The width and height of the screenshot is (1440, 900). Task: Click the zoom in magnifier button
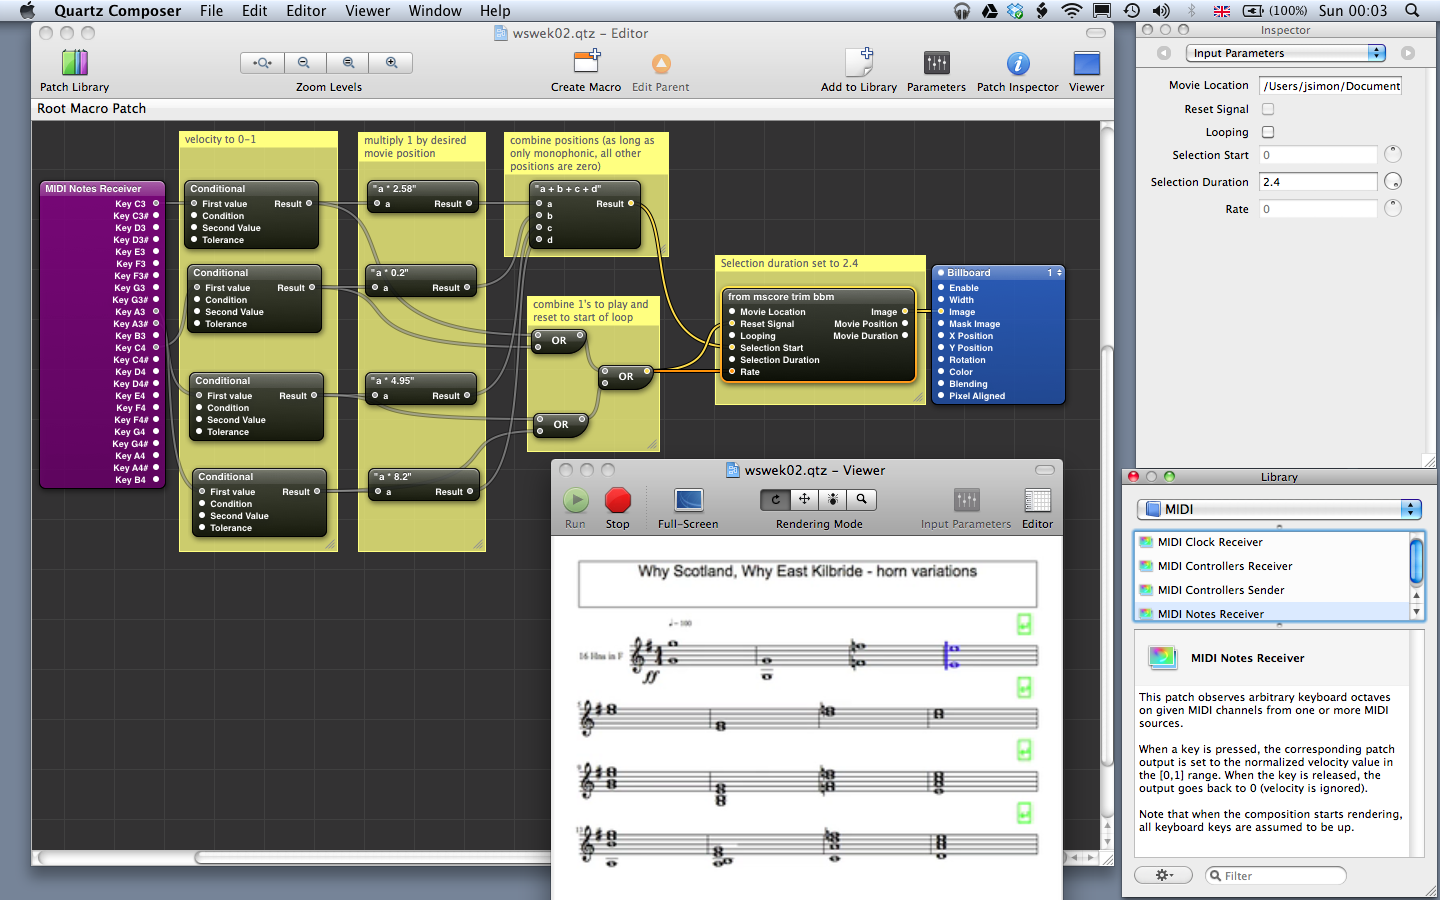coord(391,63)
